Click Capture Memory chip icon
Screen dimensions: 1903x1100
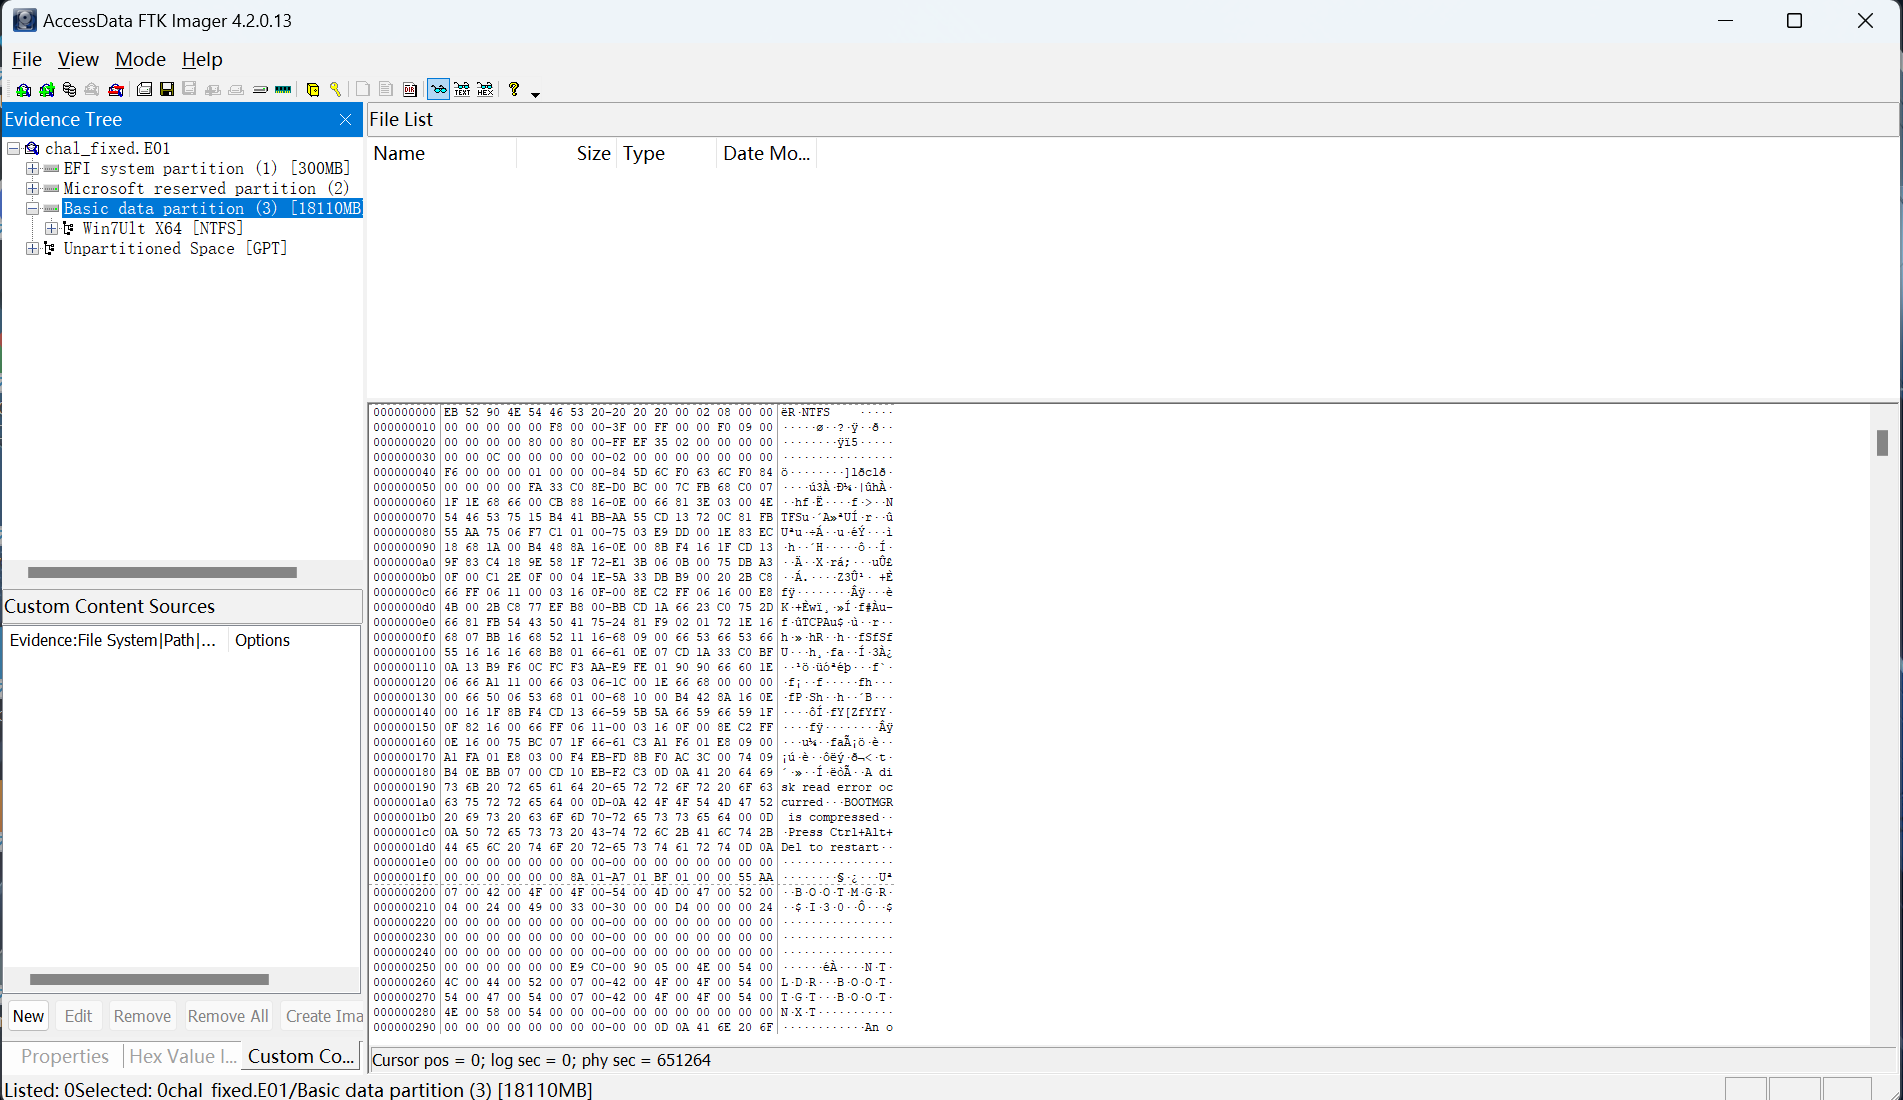[x=283, y=90]
